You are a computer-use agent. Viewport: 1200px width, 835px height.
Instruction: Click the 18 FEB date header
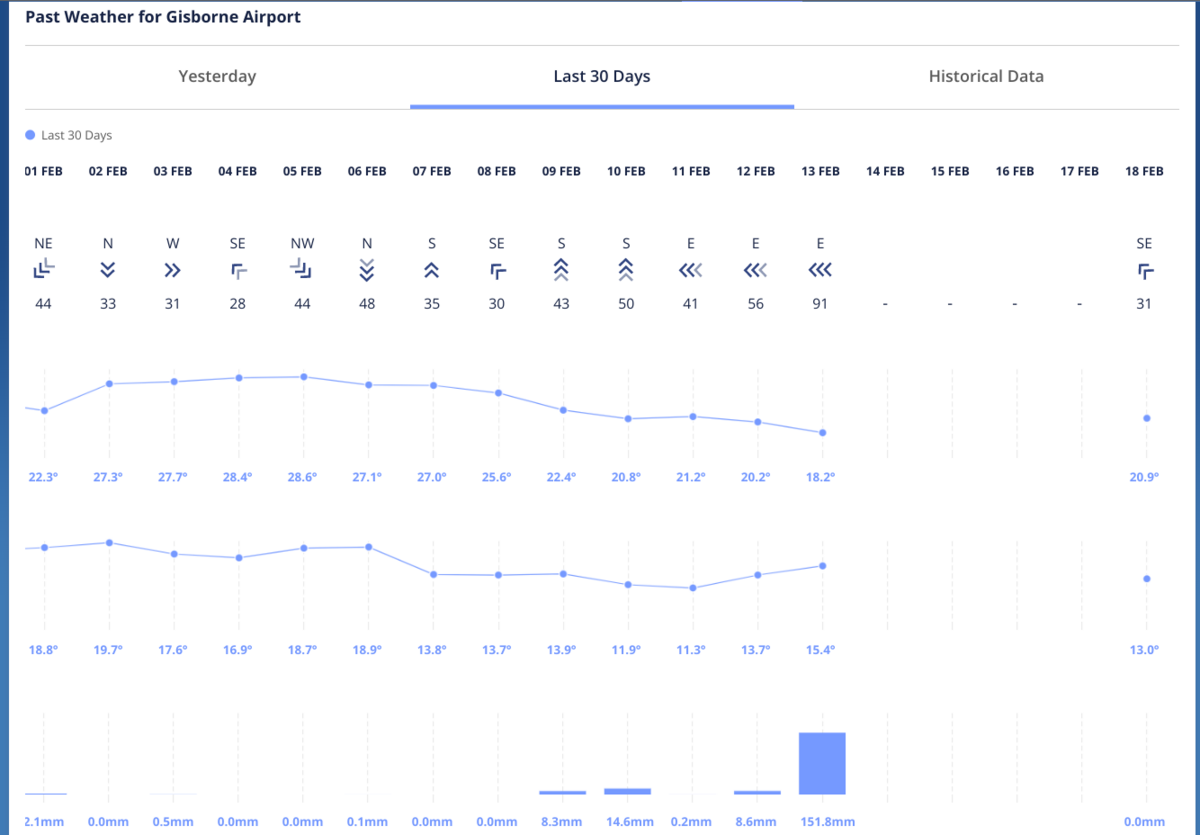pyautogui.click(x=1144, y=172)
